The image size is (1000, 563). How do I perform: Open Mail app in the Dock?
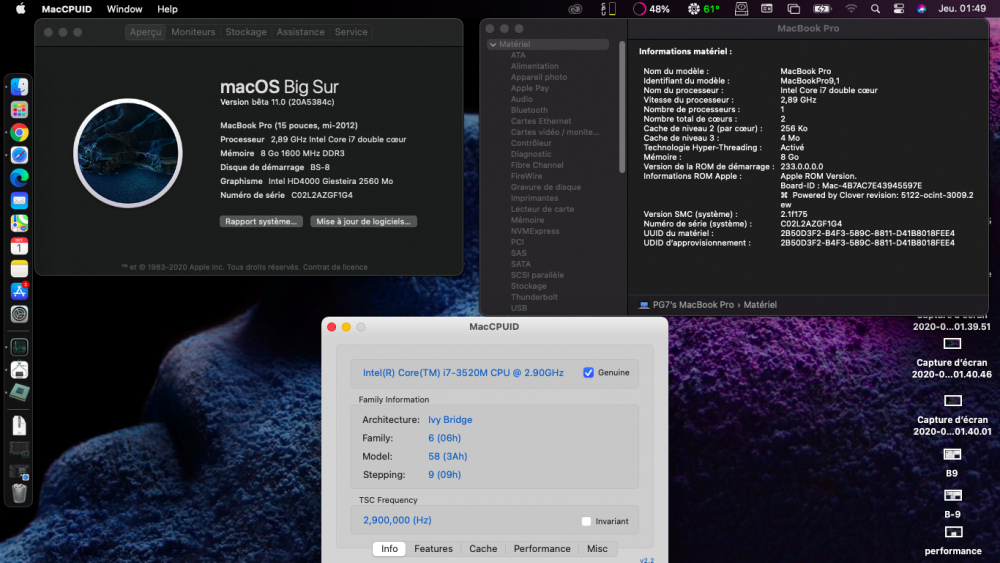click(19, 200)
